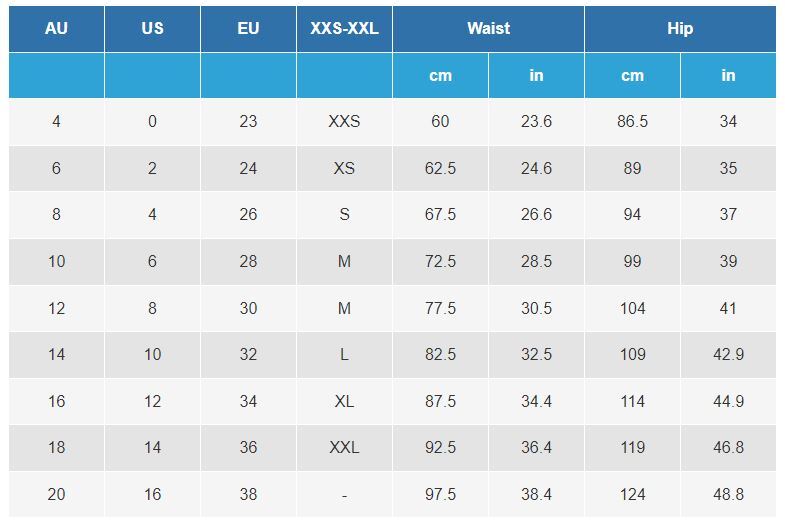785x527 pixels.
Task: Select the XL size cell
Action: coord(344,401)
